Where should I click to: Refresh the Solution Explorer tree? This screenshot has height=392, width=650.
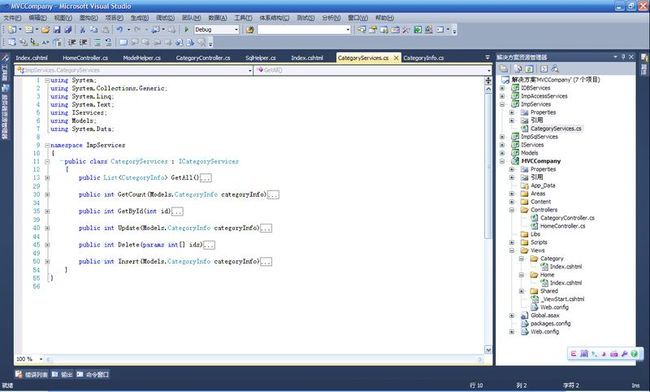tap(529, 69)
